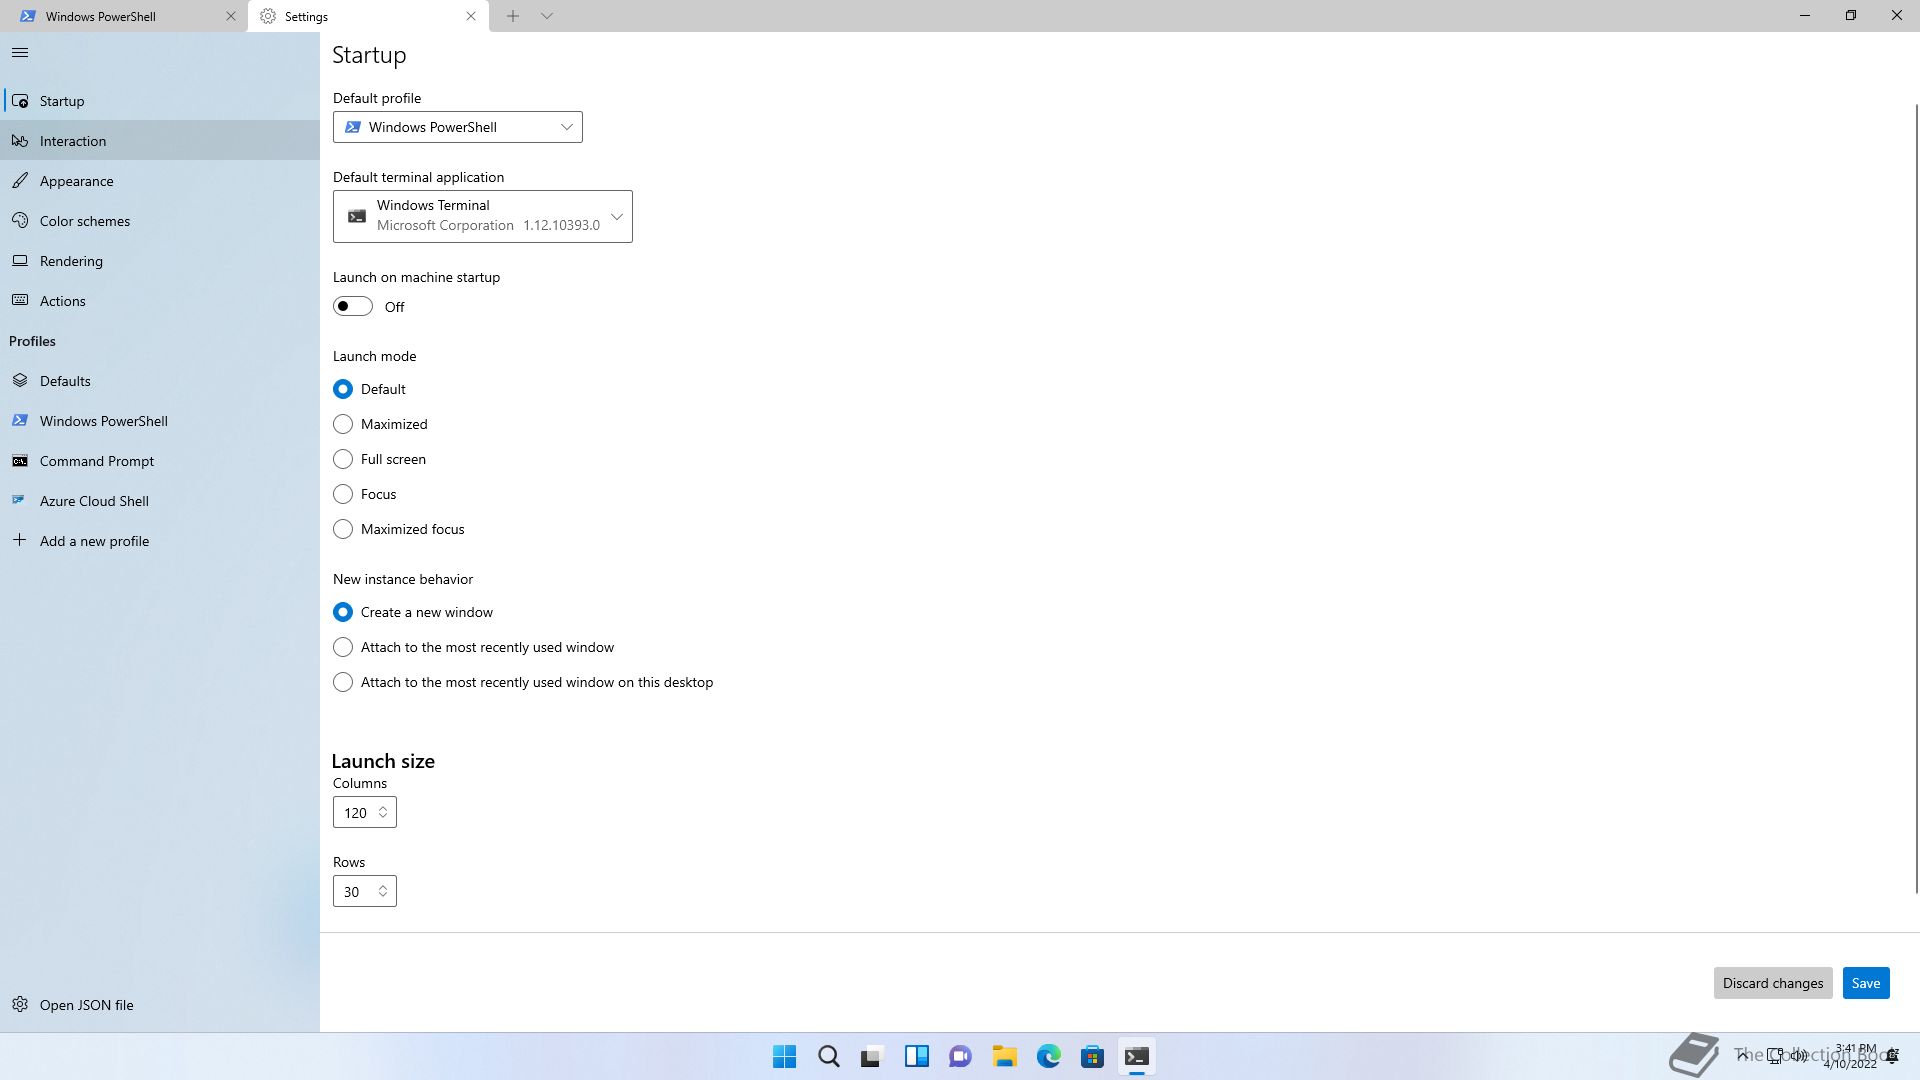
Task: Select Attach to window on this desktop
Action: [x=343, y=682]
